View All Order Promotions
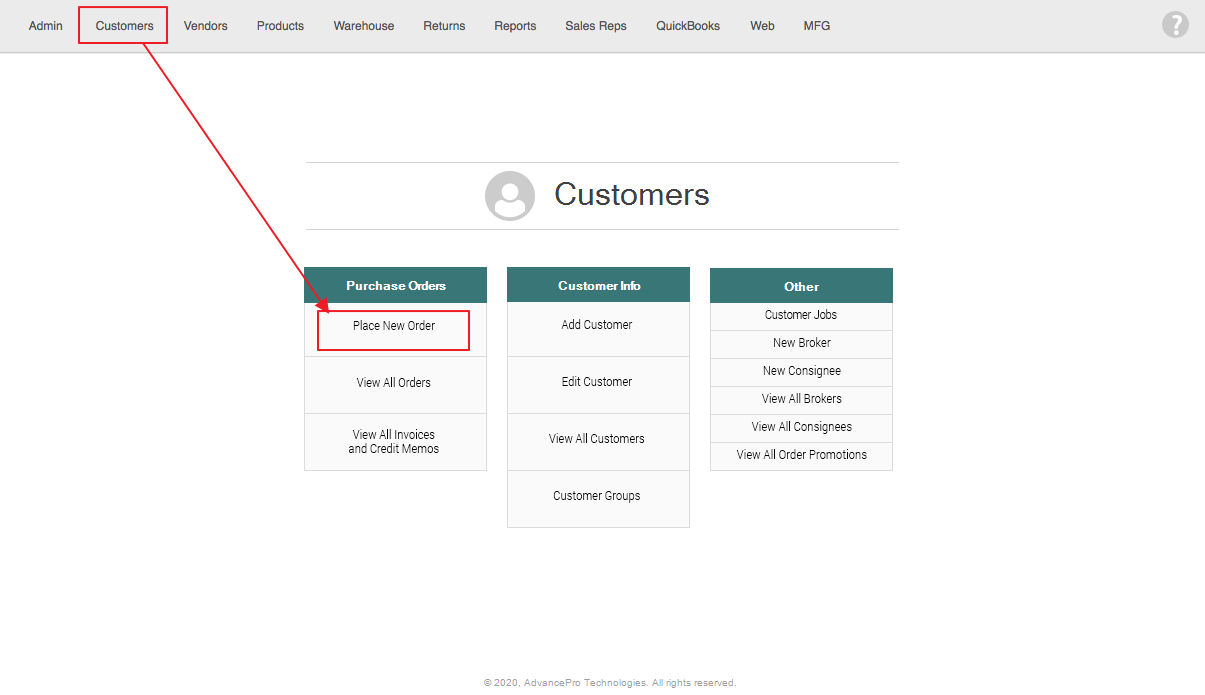The width and height of the screenshot is (1205, 695). (x=801, y=455)
